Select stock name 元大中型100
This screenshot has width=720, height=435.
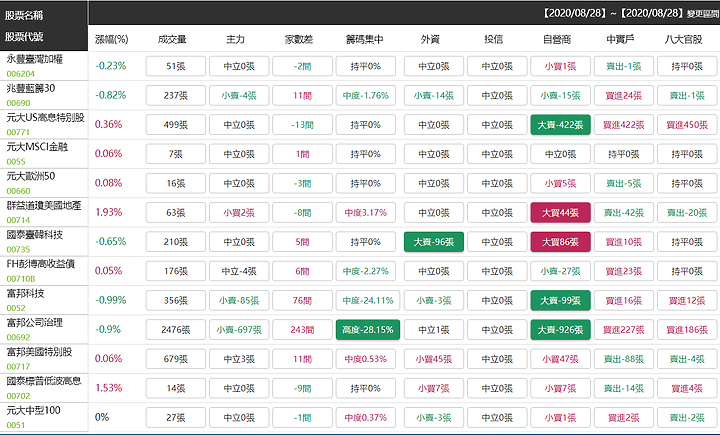pyautogui.click(x=33, y=411)
